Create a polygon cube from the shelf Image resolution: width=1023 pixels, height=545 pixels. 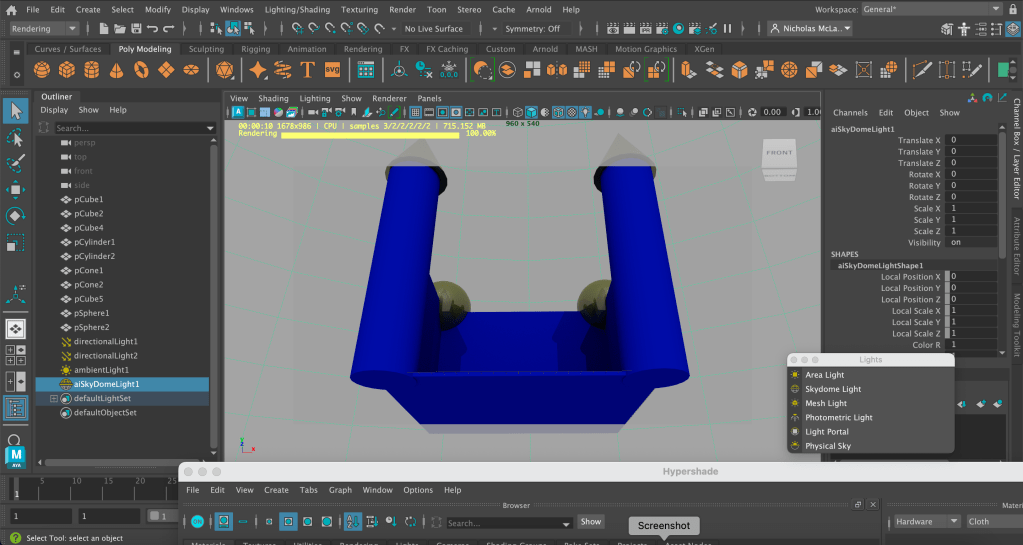66,70
